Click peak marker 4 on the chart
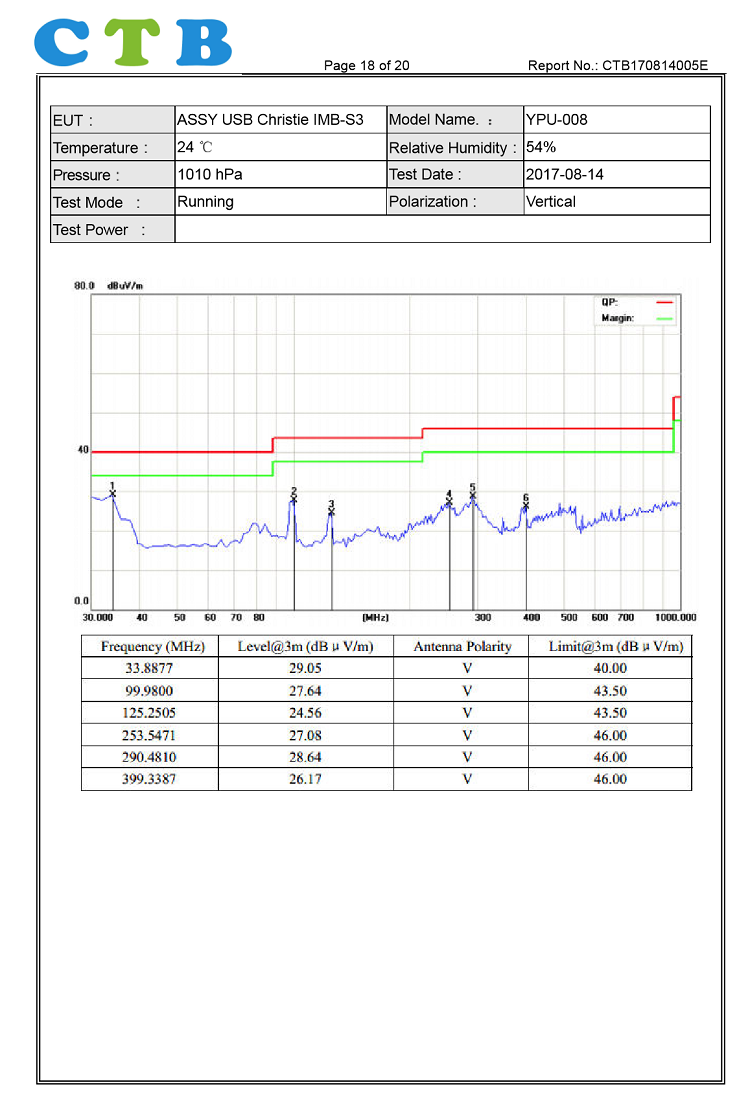Screen dimensions: 750x1105 (x=449, y=501)
